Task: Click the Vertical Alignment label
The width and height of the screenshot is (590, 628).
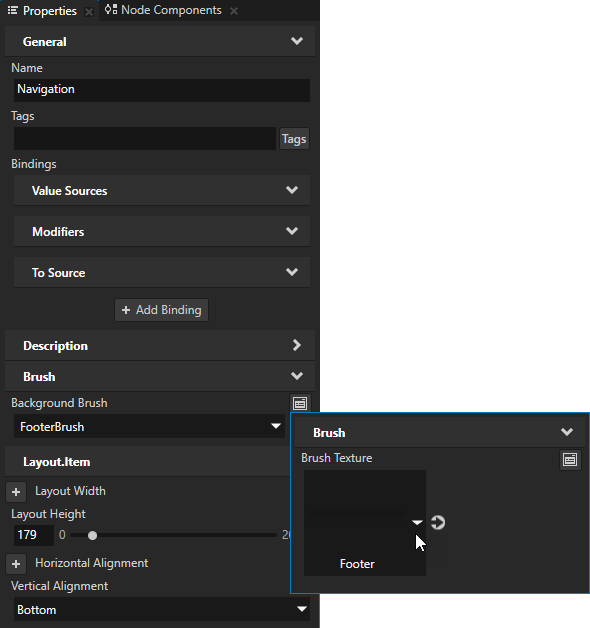Action: (x=60, y=586)
